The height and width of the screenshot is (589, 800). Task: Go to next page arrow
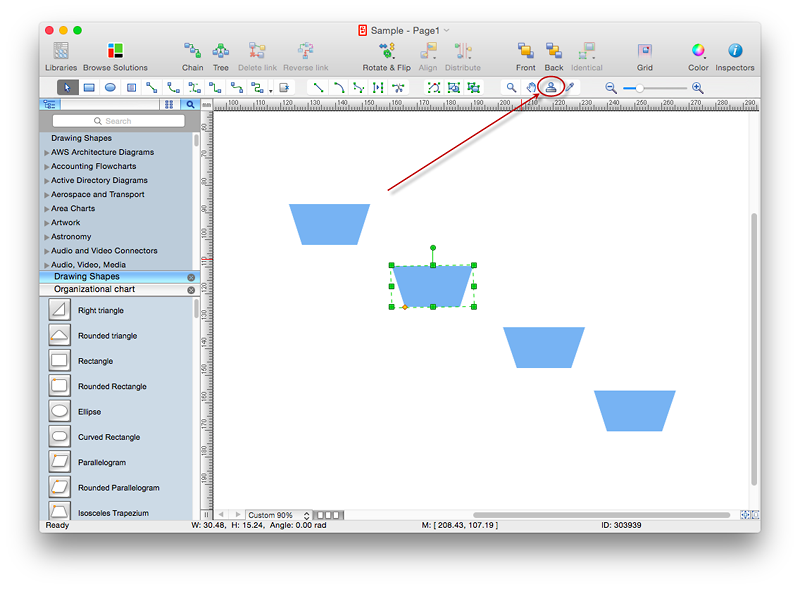237,515
